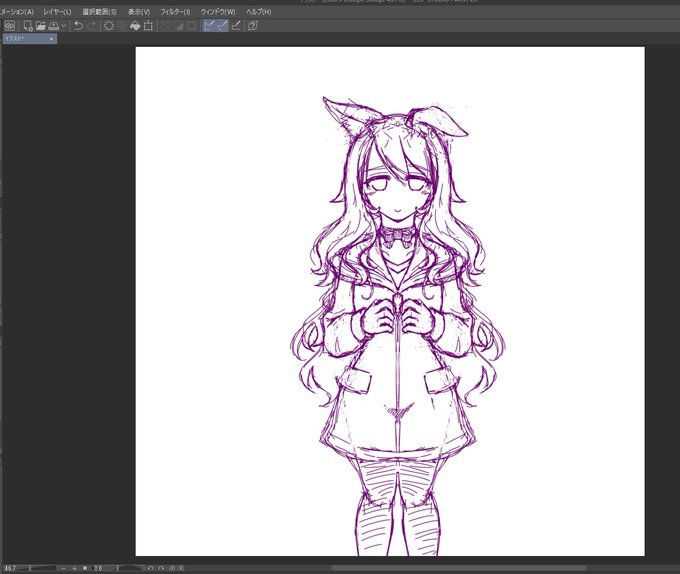
Task: Redo the undone action
Action: click(91, 26)
